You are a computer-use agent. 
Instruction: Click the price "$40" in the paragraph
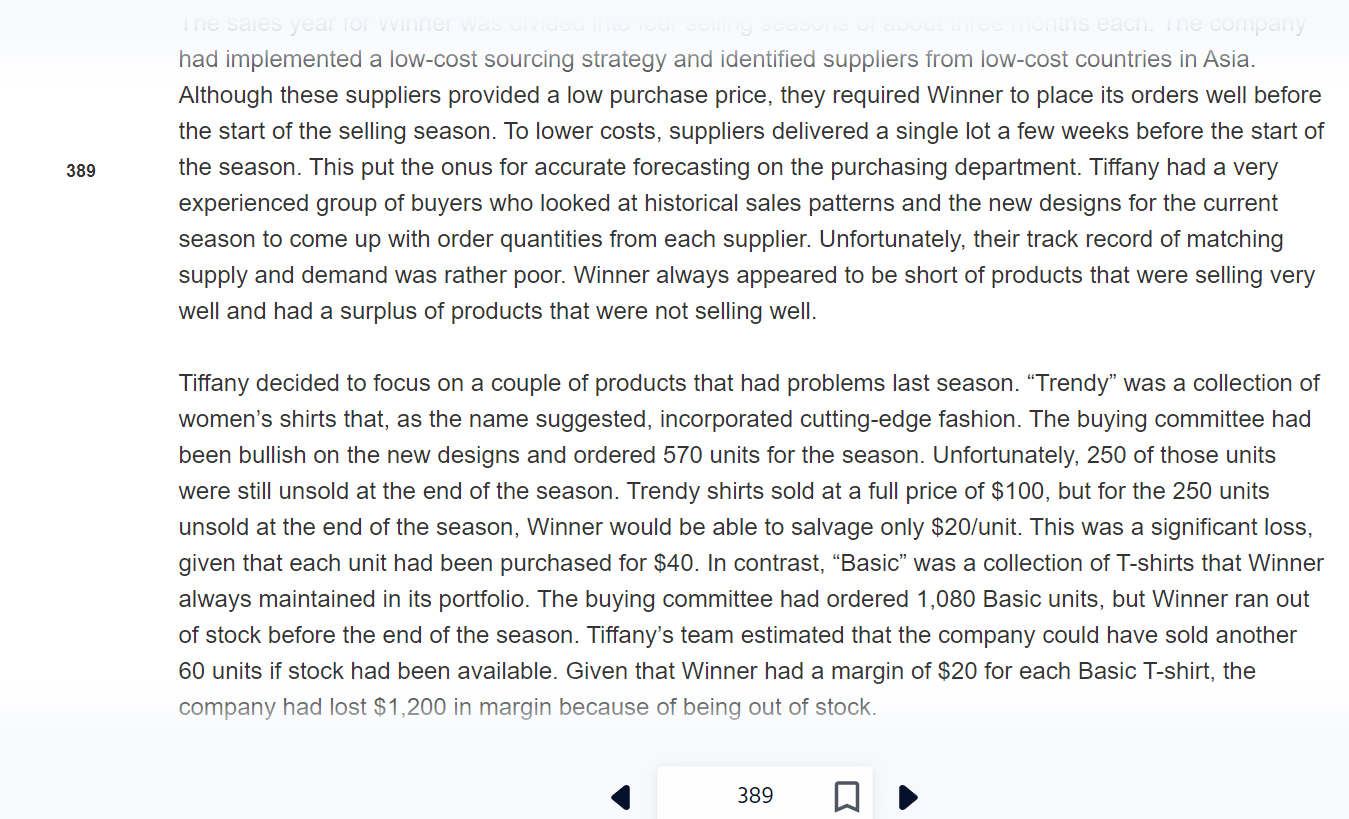pos(674,563)
